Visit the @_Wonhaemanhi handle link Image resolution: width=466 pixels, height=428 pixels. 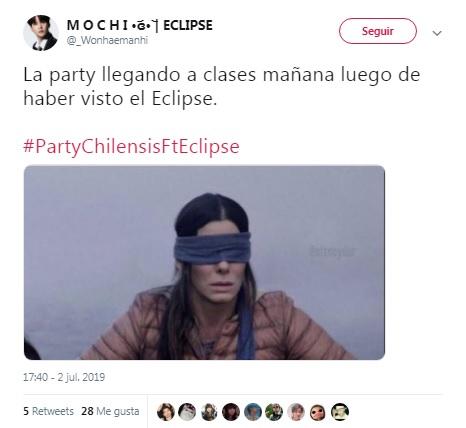(107, 40)
